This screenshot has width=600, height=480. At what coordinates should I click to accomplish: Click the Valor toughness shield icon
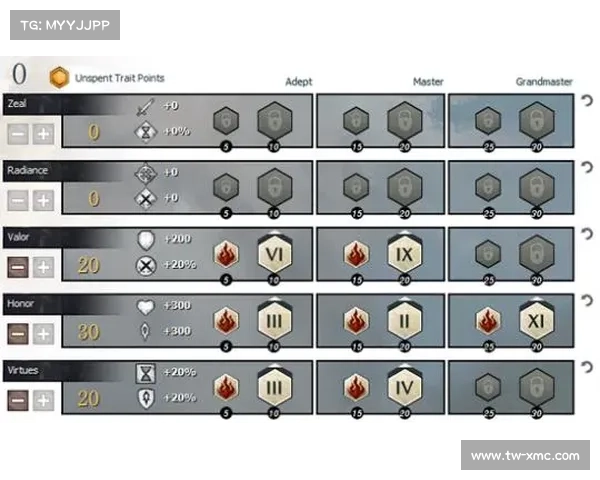pos(146,240)
